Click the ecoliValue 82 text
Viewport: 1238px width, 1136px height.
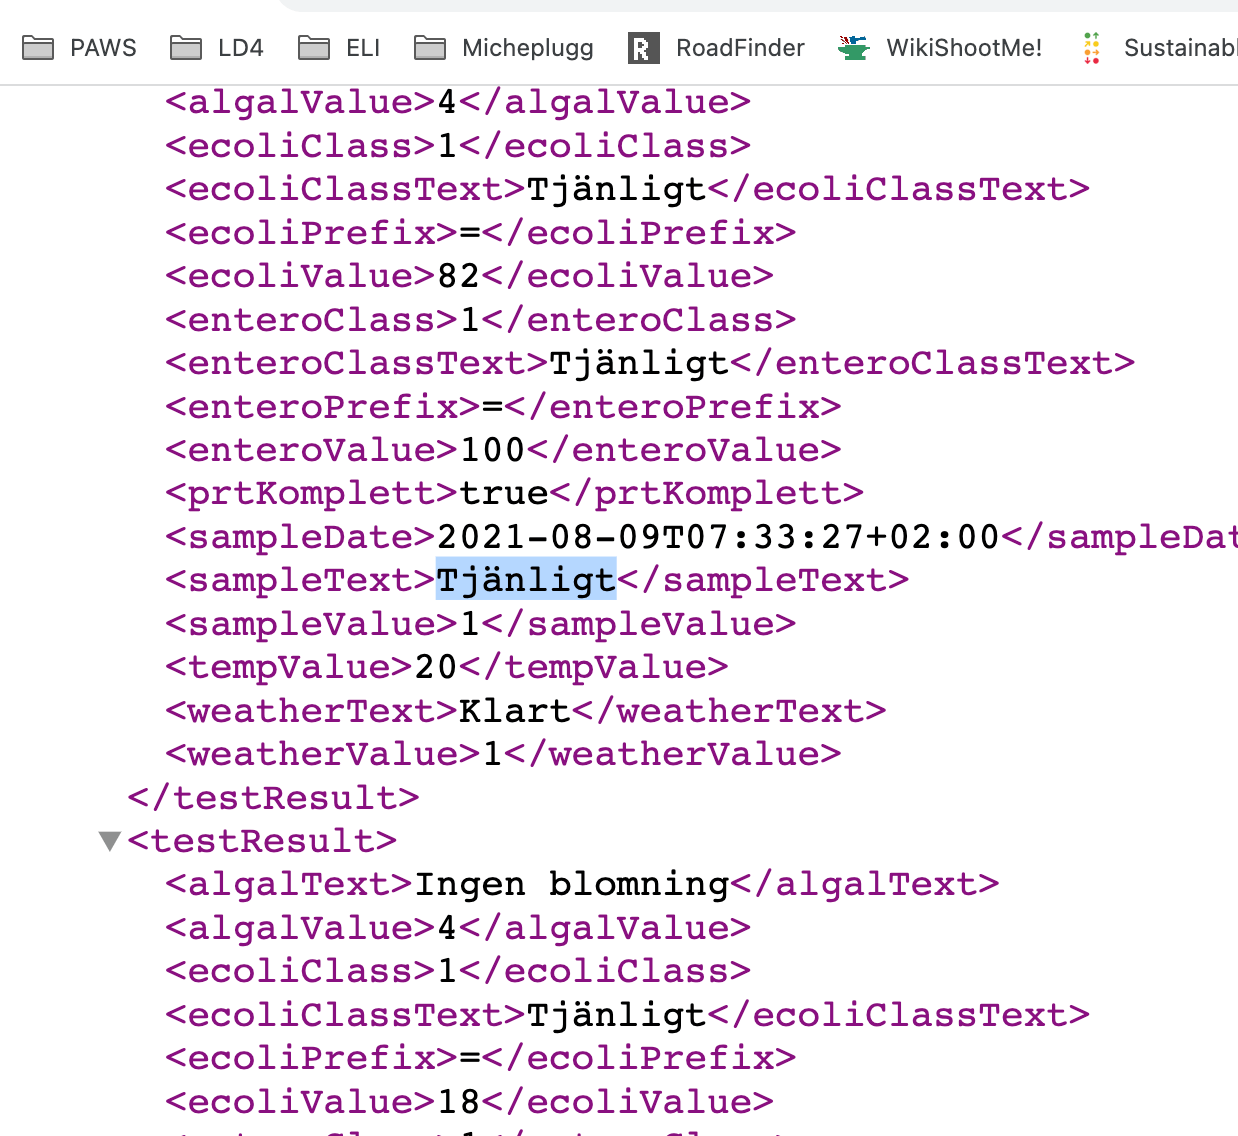click(459, 276)
